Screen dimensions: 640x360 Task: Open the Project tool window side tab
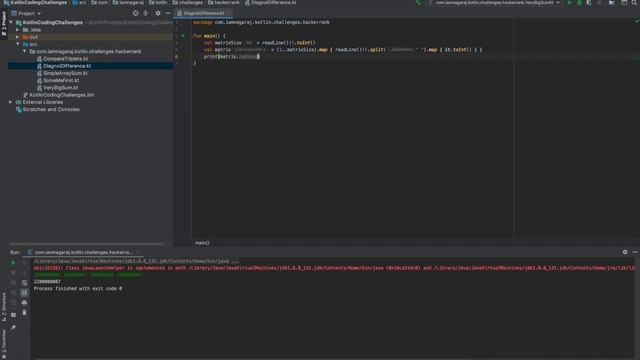click(4, 24)
